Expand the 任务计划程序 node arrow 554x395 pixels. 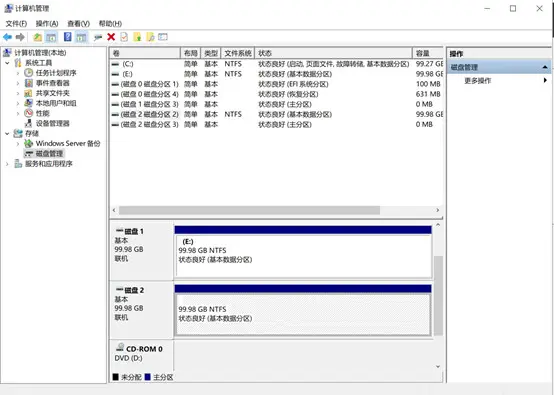pos(18,73)
